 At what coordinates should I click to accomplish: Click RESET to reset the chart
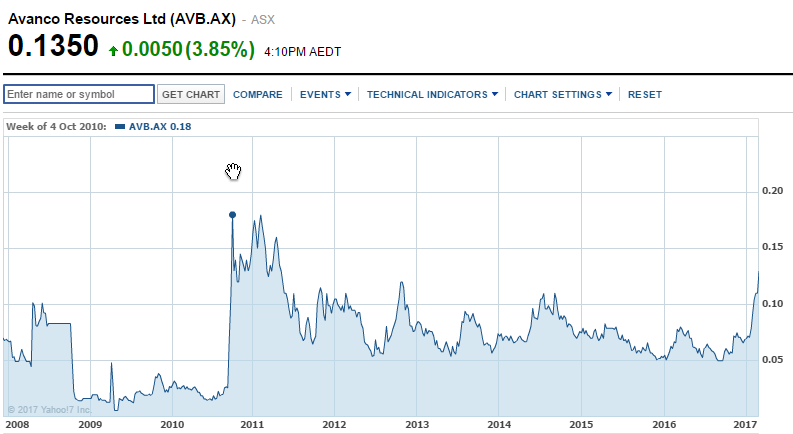pos(644,95)
